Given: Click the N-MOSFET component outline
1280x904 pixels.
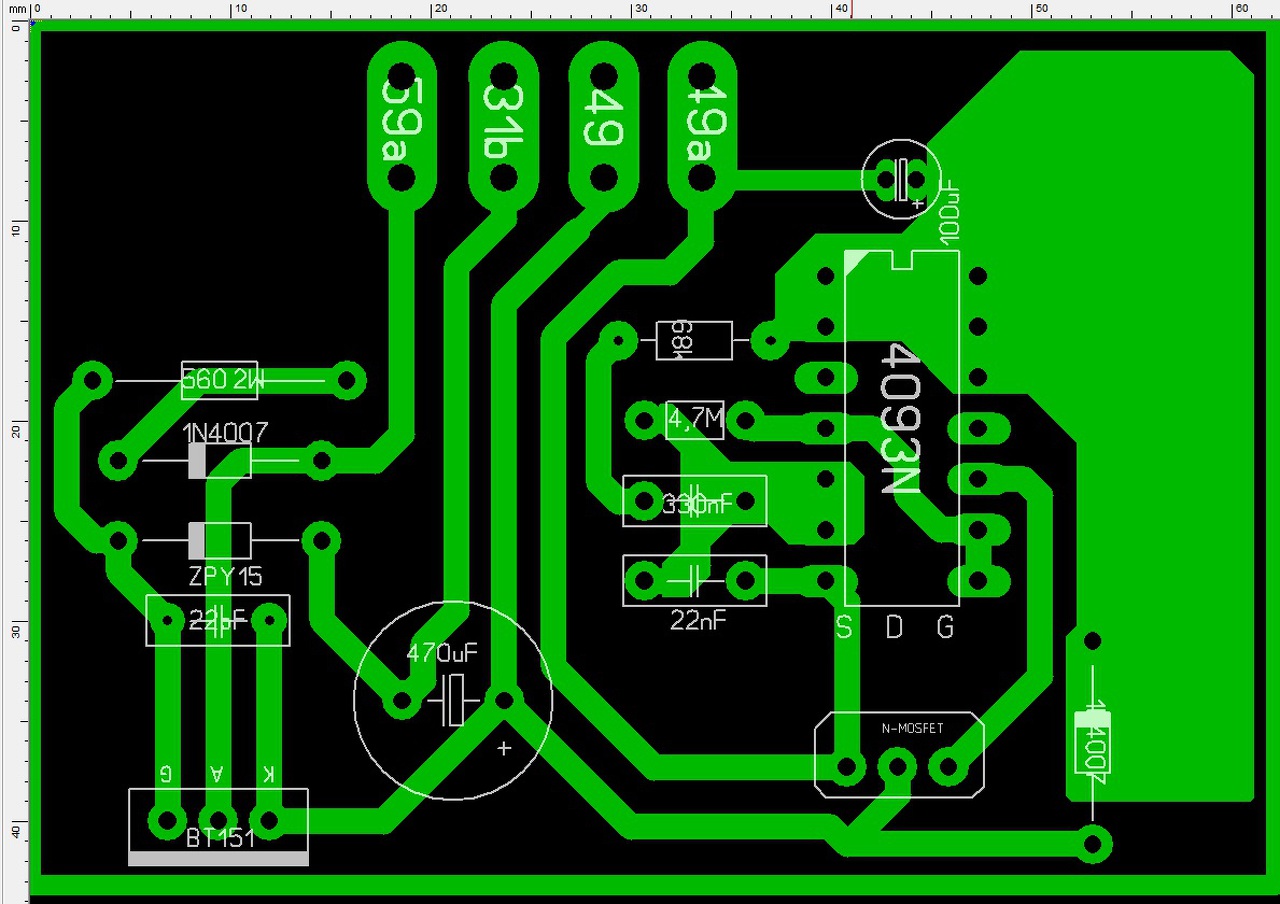Looking at the screenshot, I should (899, 755).
